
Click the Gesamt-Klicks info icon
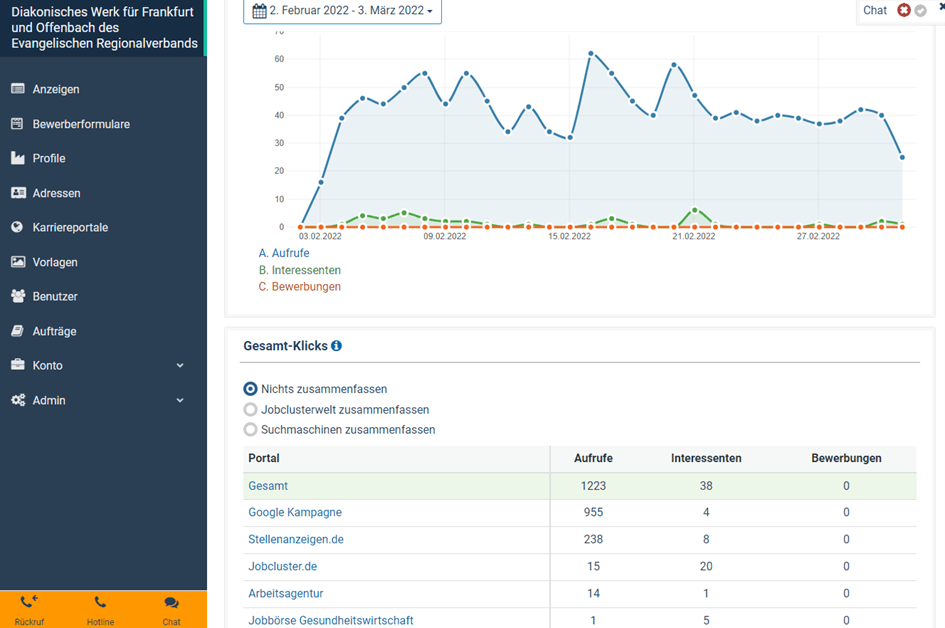[x=336, y=346]
